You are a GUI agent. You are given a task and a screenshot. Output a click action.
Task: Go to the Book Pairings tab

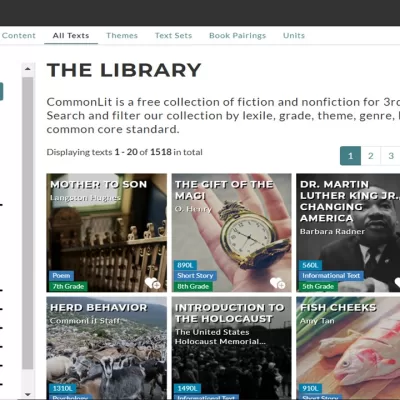(237, 36)
